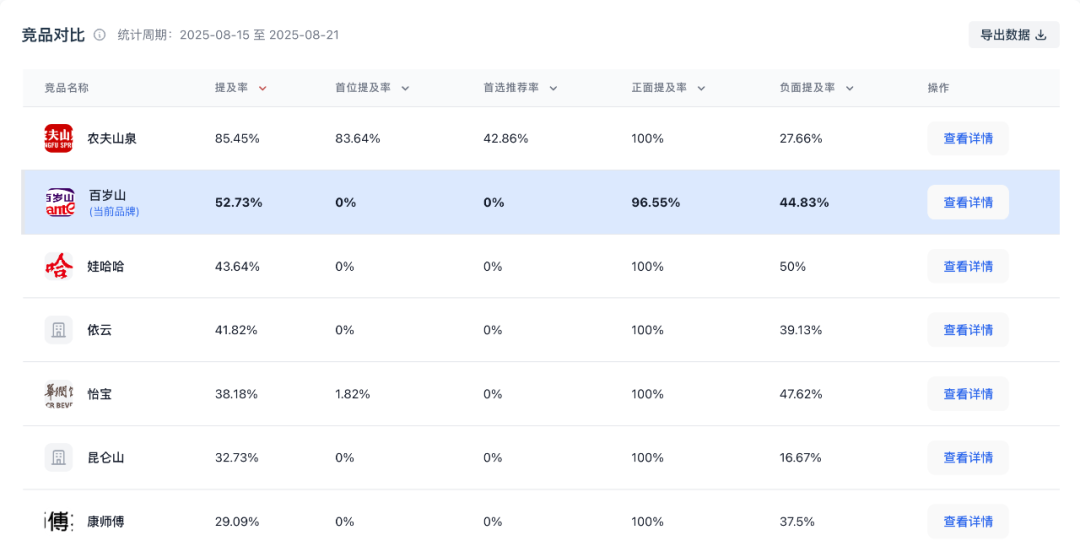Click the 竞品对比 section title
Image resolution: width=1080 pixels, height=557 pixels.
(53, 35)
